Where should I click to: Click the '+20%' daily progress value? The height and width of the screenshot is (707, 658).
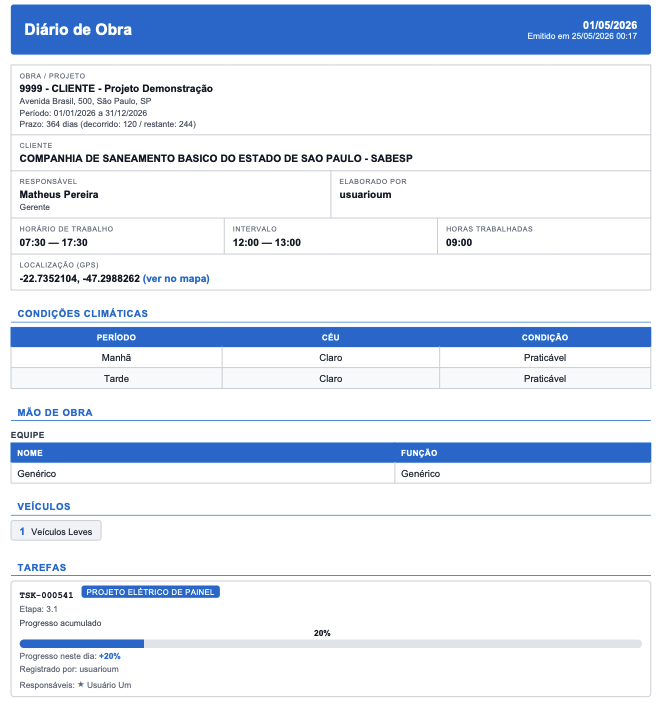(110, 656)
